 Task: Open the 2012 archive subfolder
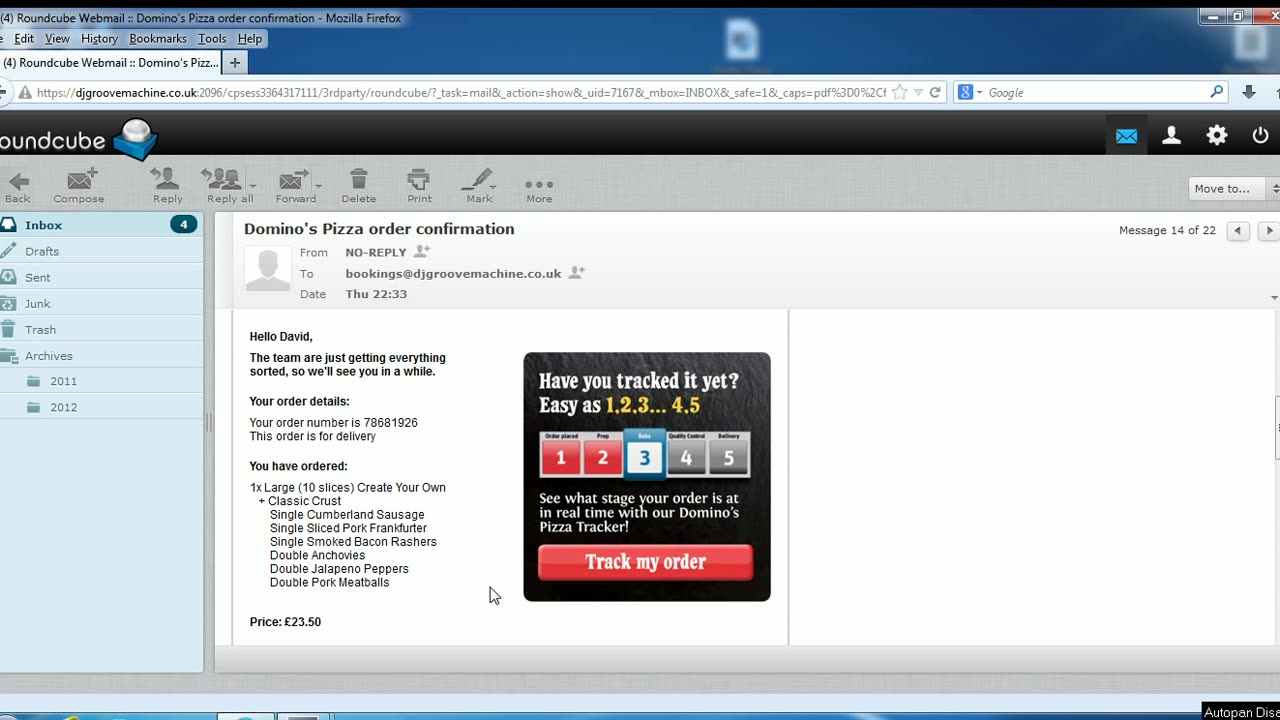(101, 407)
